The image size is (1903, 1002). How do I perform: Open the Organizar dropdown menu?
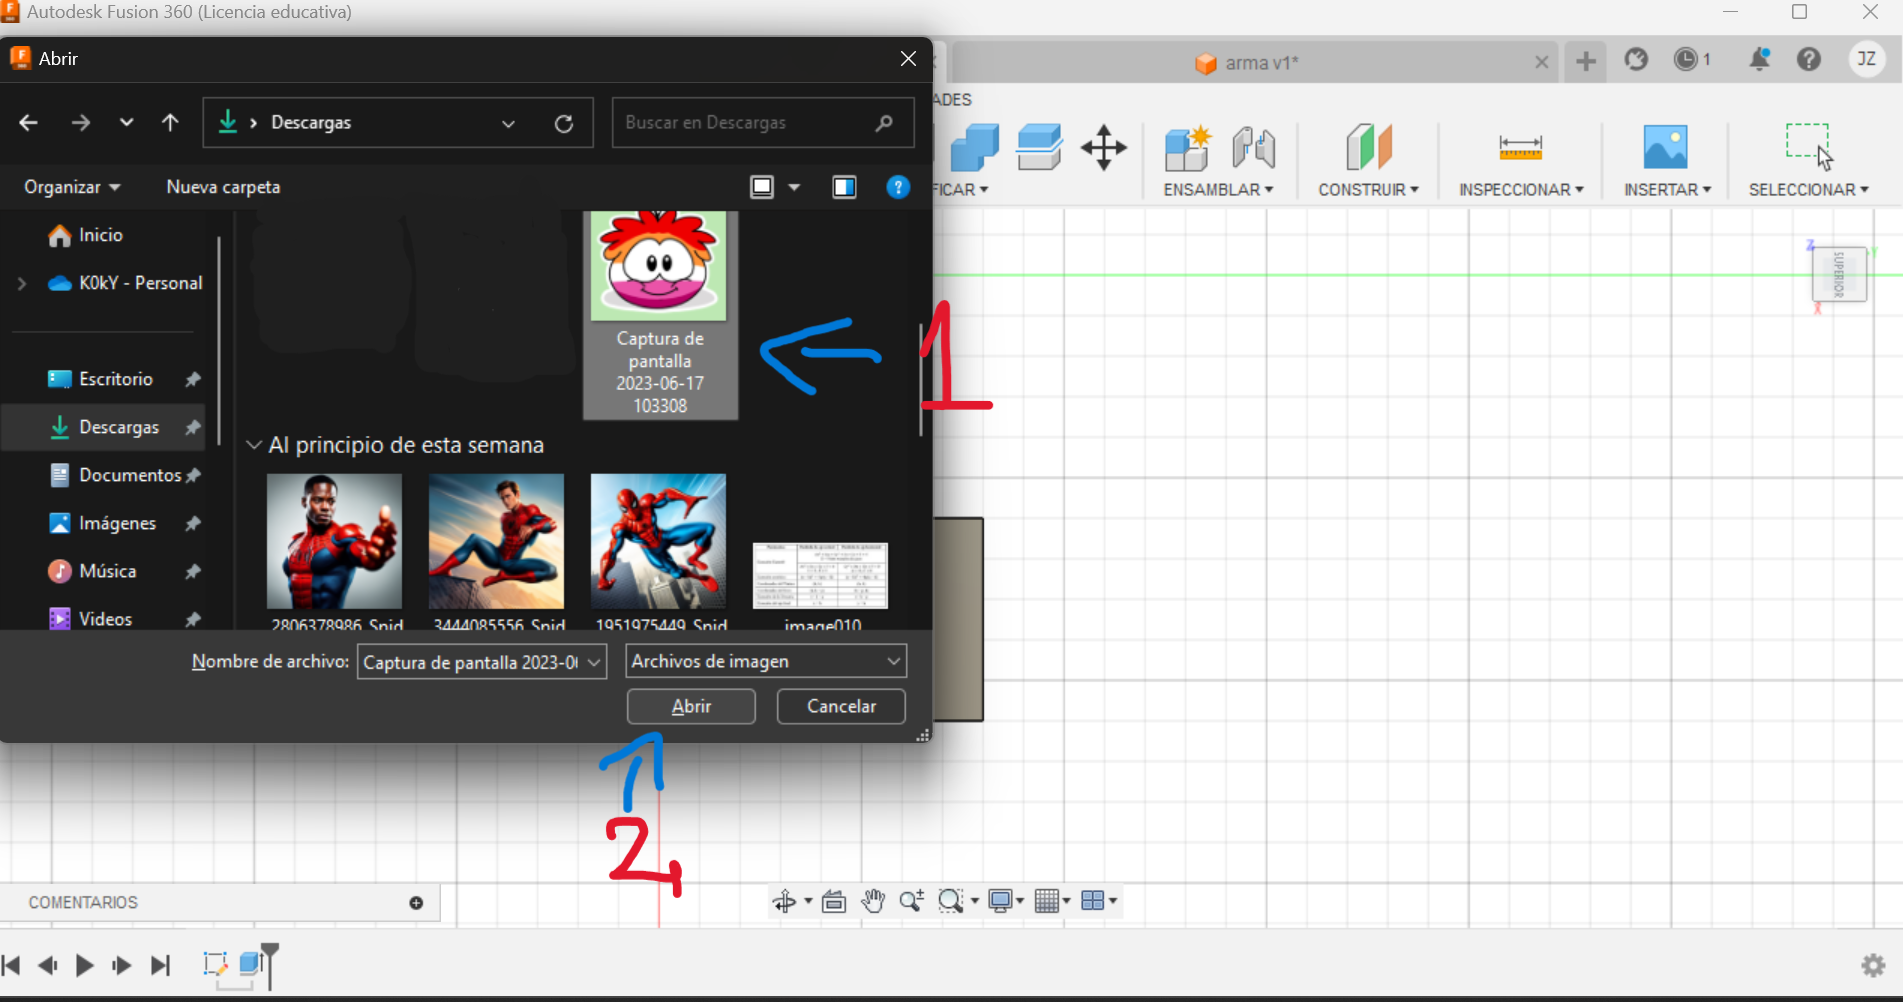(x=72, y=187)
